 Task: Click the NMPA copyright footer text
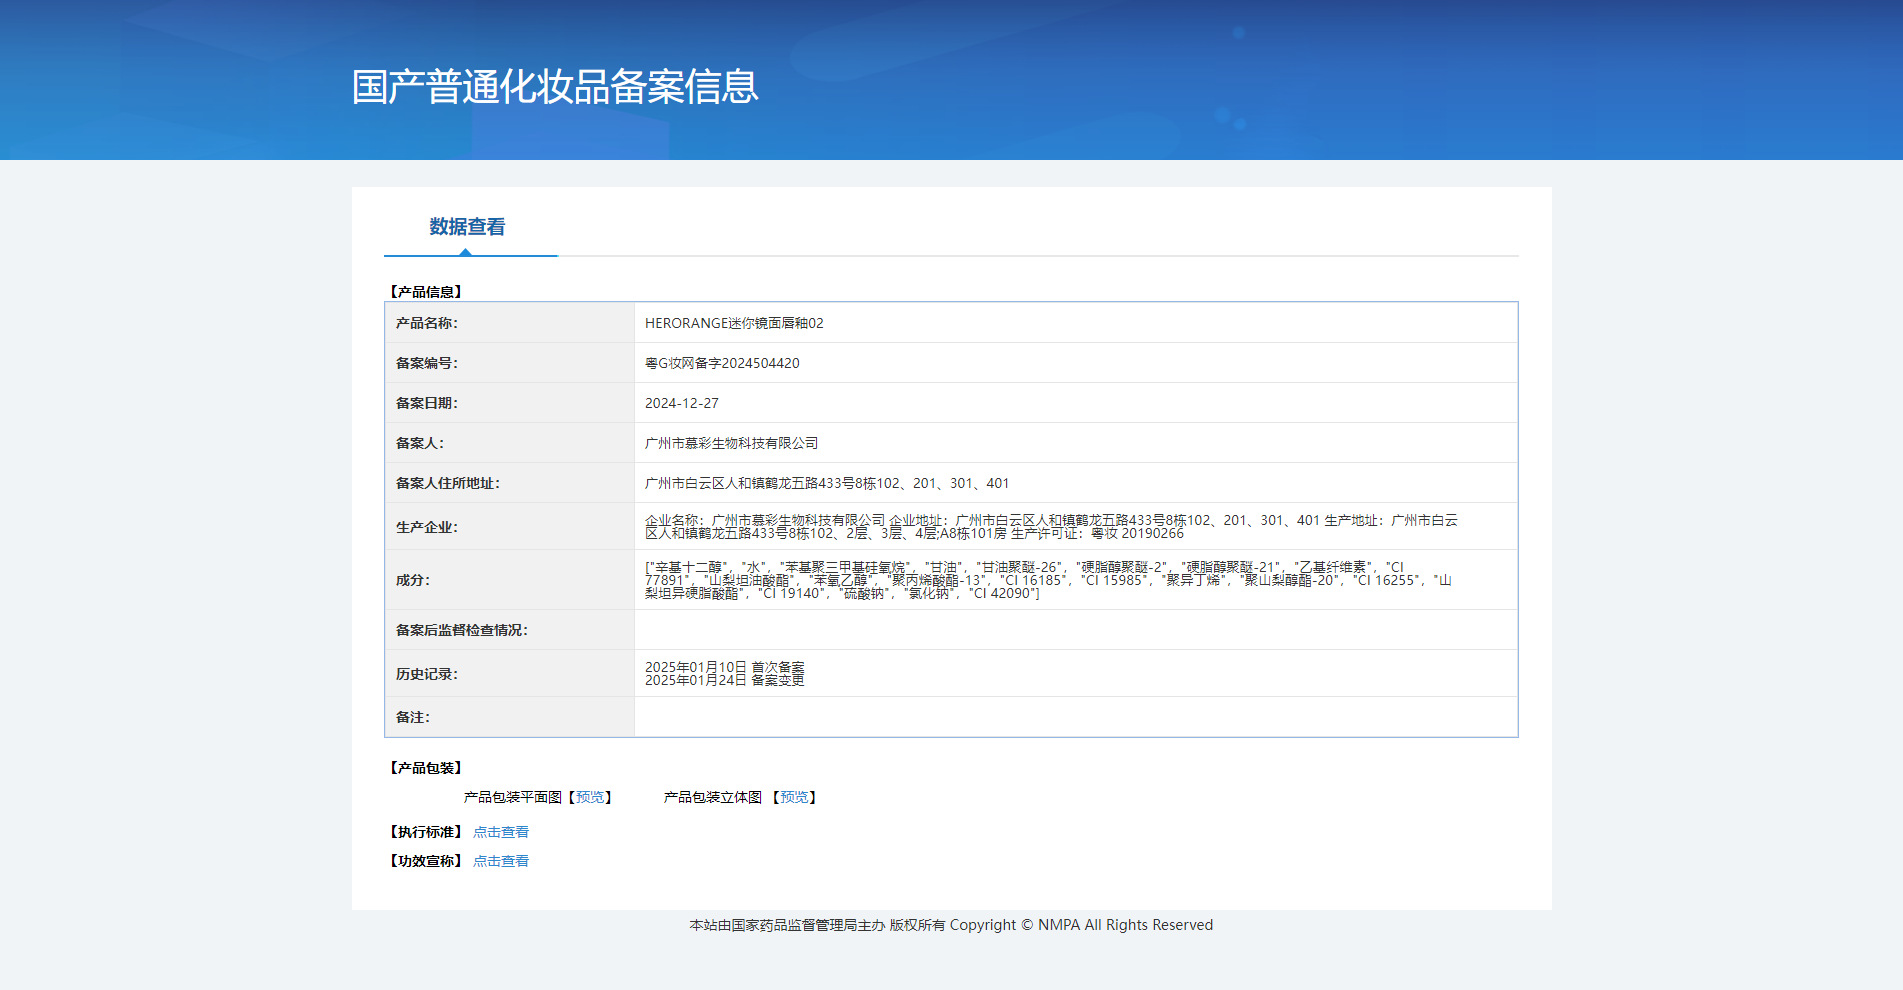951,925
